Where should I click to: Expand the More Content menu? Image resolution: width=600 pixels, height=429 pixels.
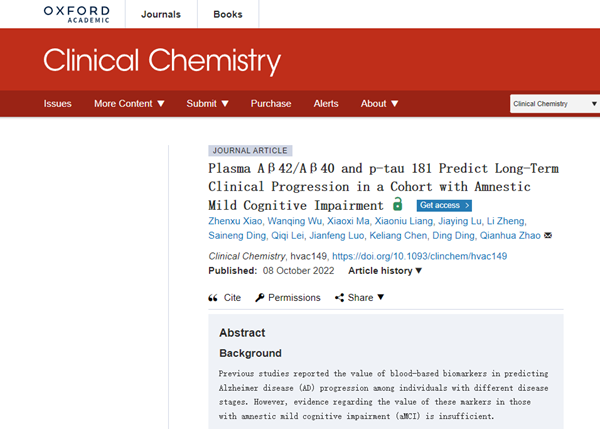coord(129,104)
